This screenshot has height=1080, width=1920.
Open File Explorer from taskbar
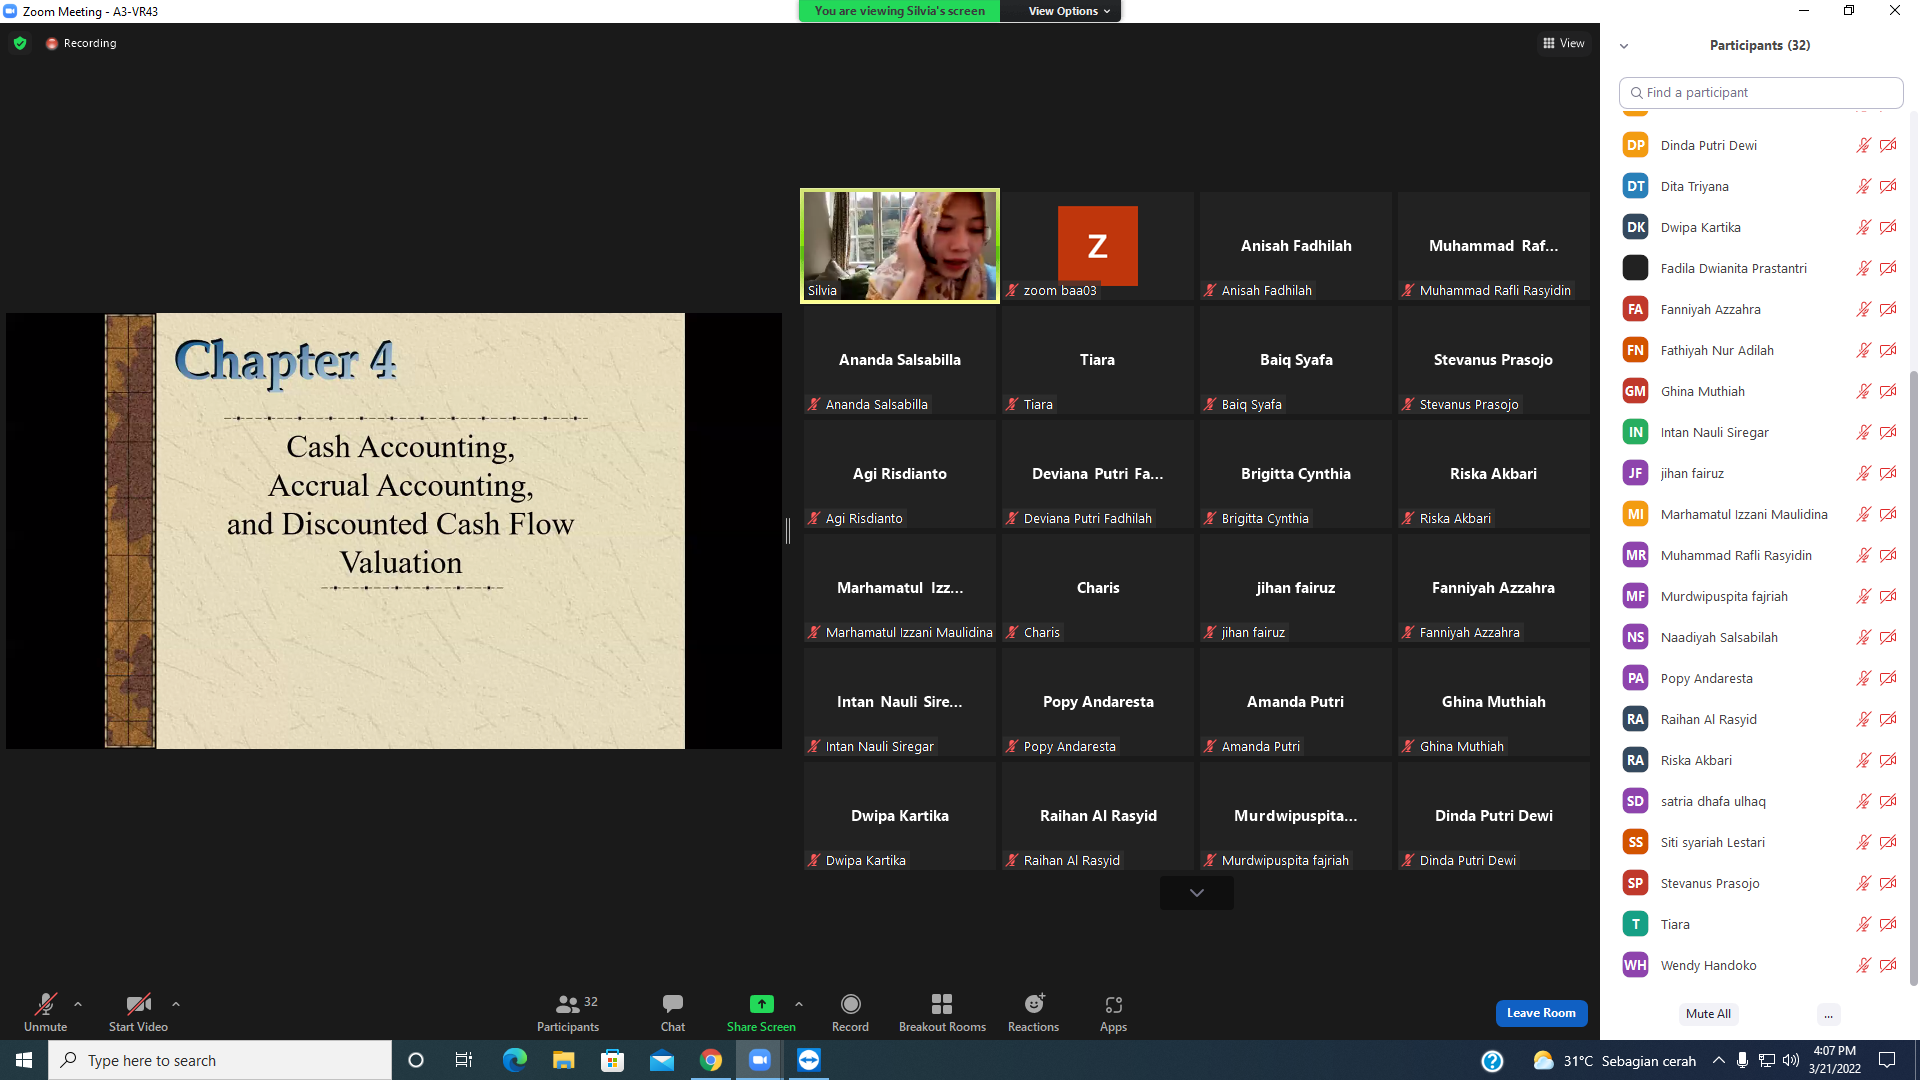563,1060
